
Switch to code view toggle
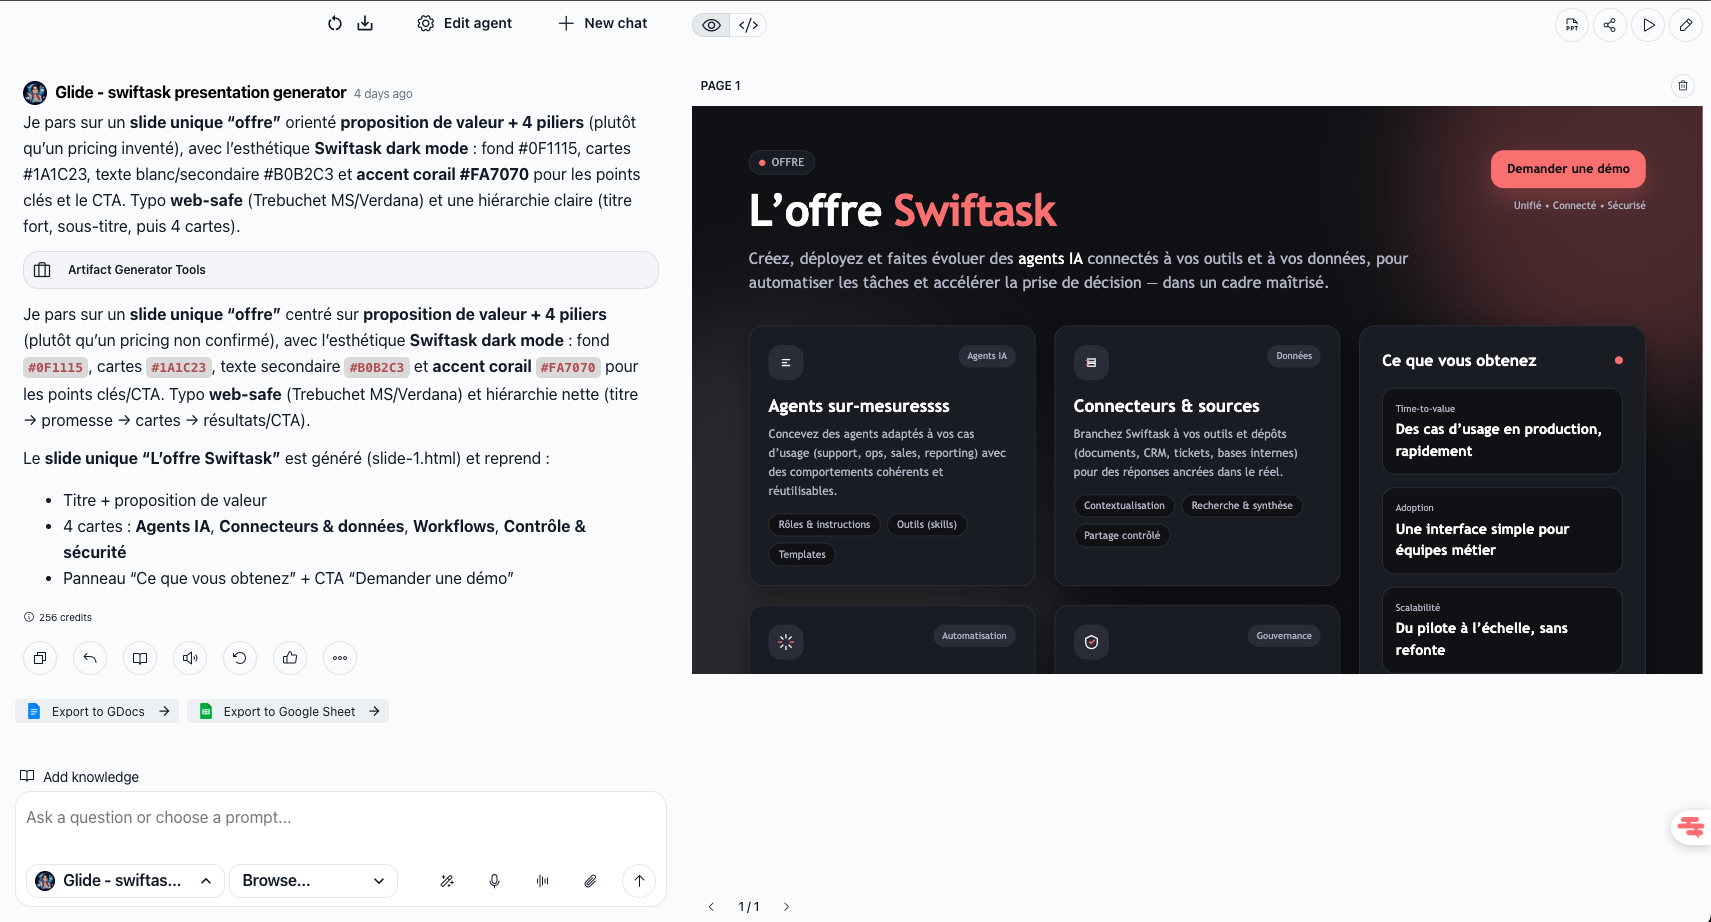pyautogui.click(x=748, y=25)
